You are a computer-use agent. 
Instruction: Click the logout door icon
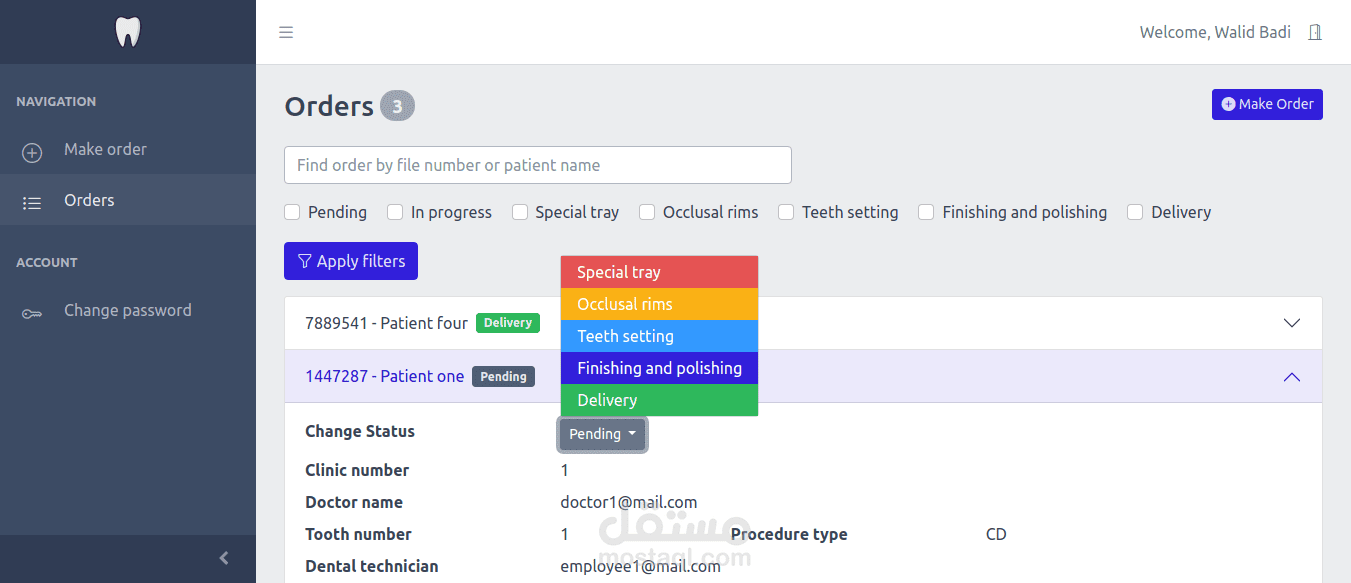click(1315, 32)
